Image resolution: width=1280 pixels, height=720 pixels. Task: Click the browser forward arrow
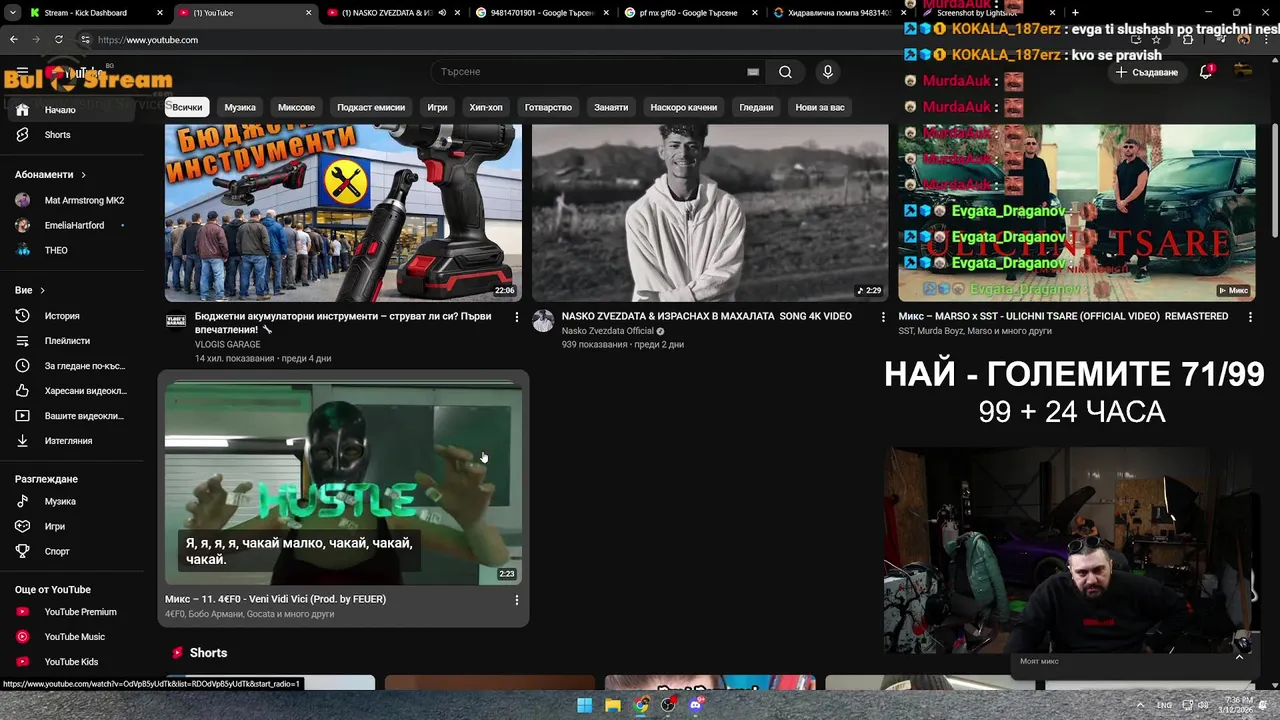tap(36, 40)
